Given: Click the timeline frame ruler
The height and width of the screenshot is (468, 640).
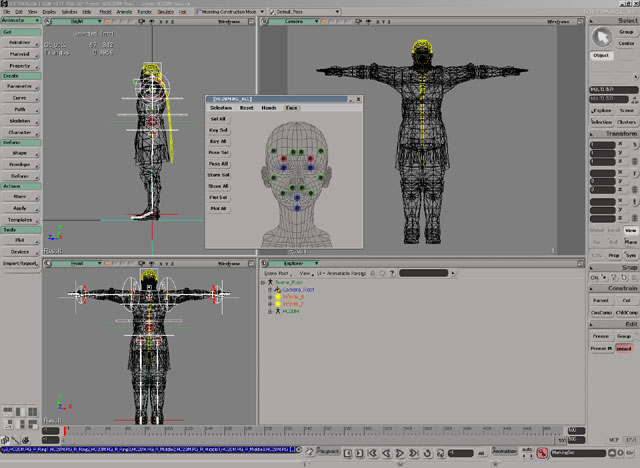Looking at the screenshot, I should click(x=300, y=430).
